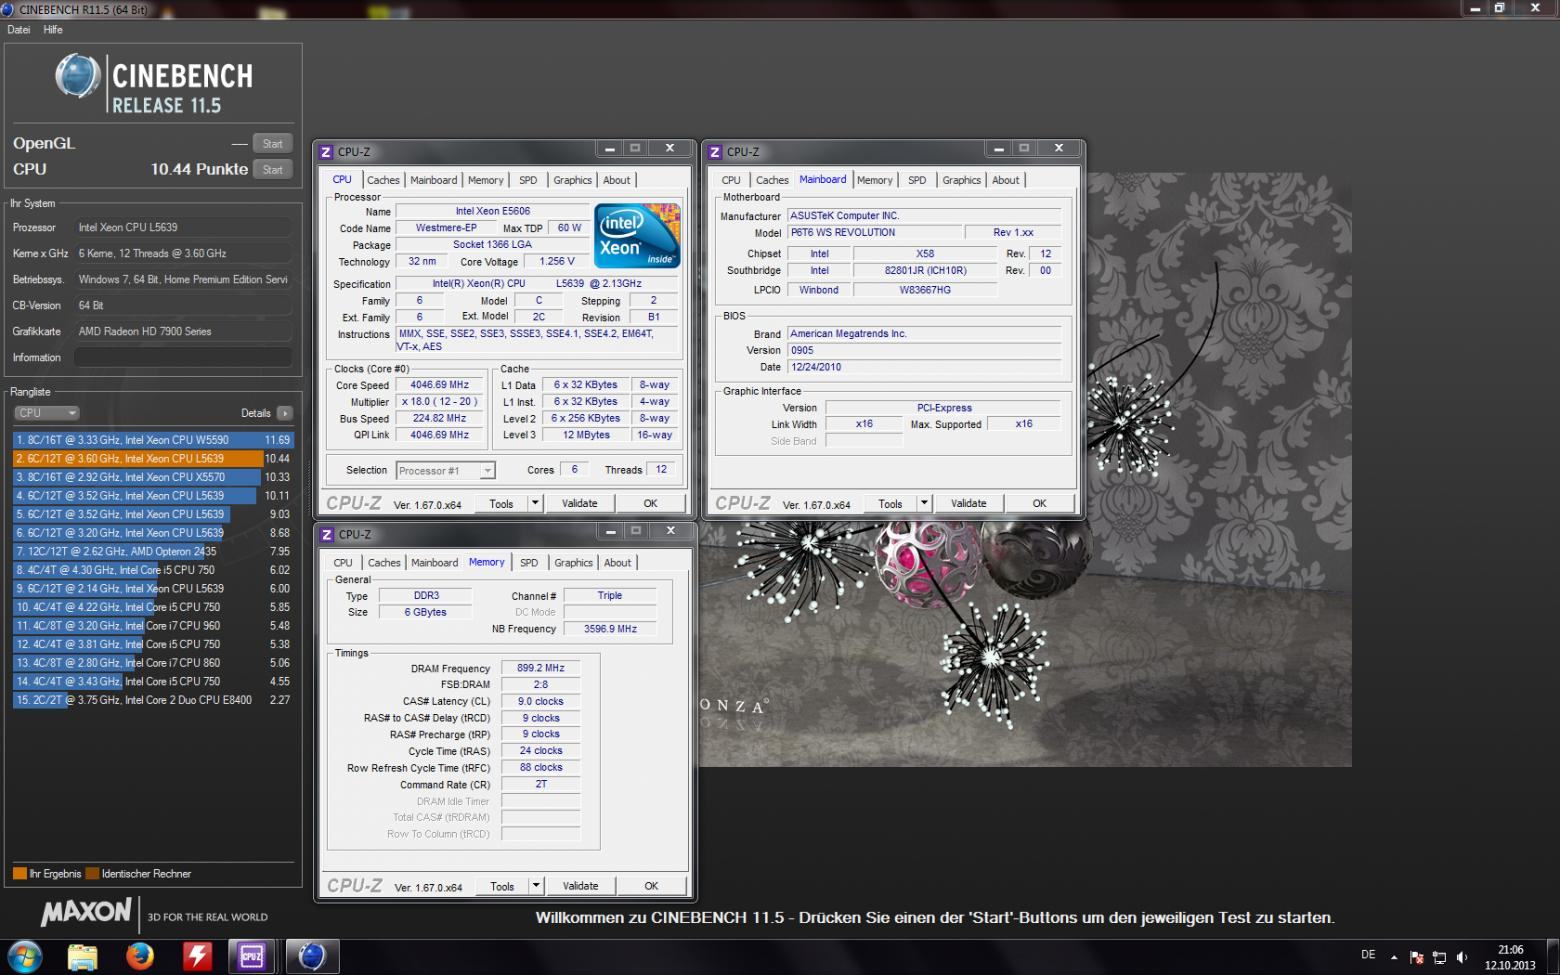The height and width of the screenshot is (975, 1560).
Task: Select ranking row Xeon X5570 10.33
Action: coord(153,477)
